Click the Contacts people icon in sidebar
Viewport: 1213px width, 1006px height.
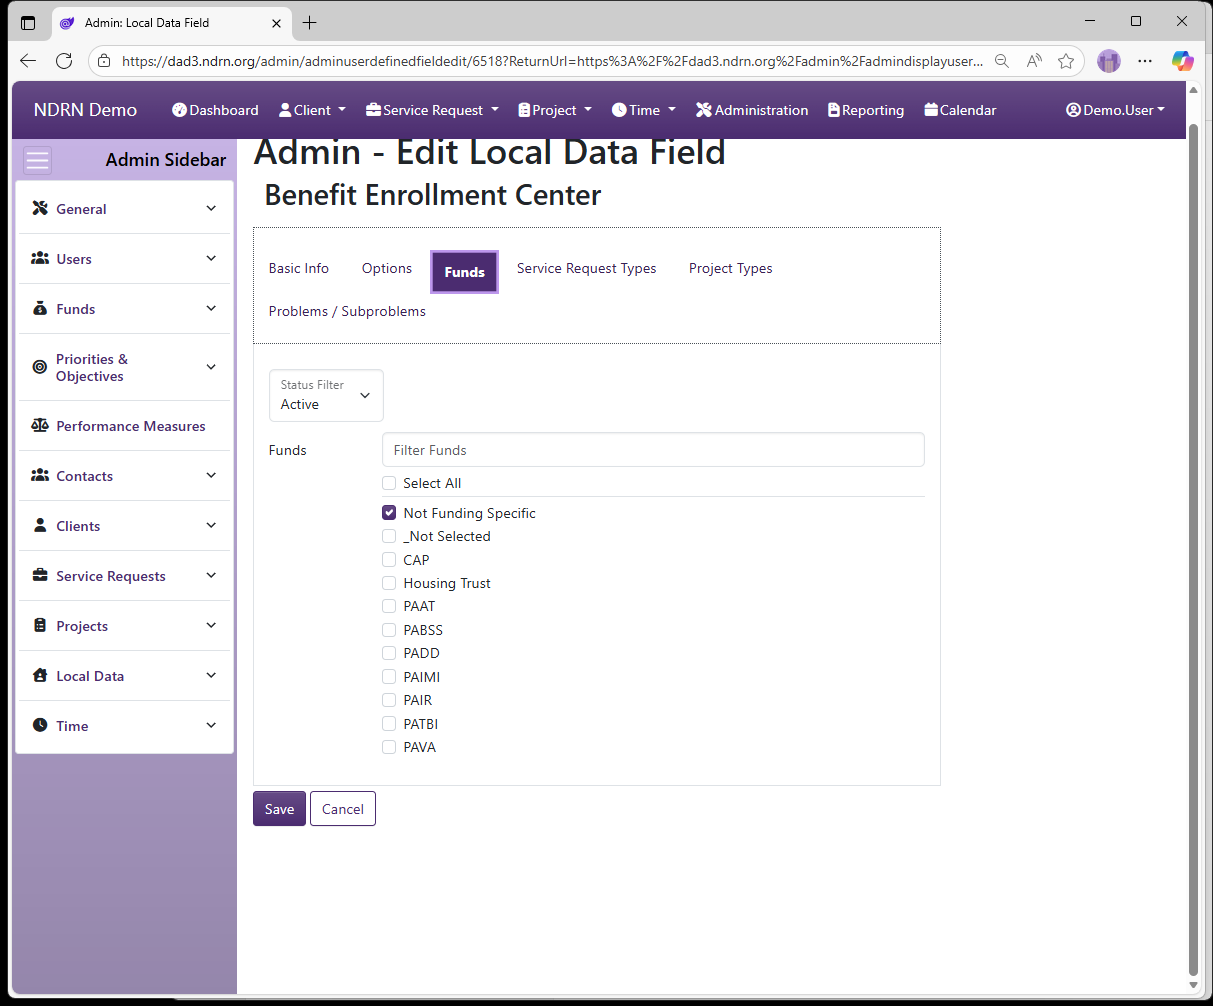(x=40, y=475)
